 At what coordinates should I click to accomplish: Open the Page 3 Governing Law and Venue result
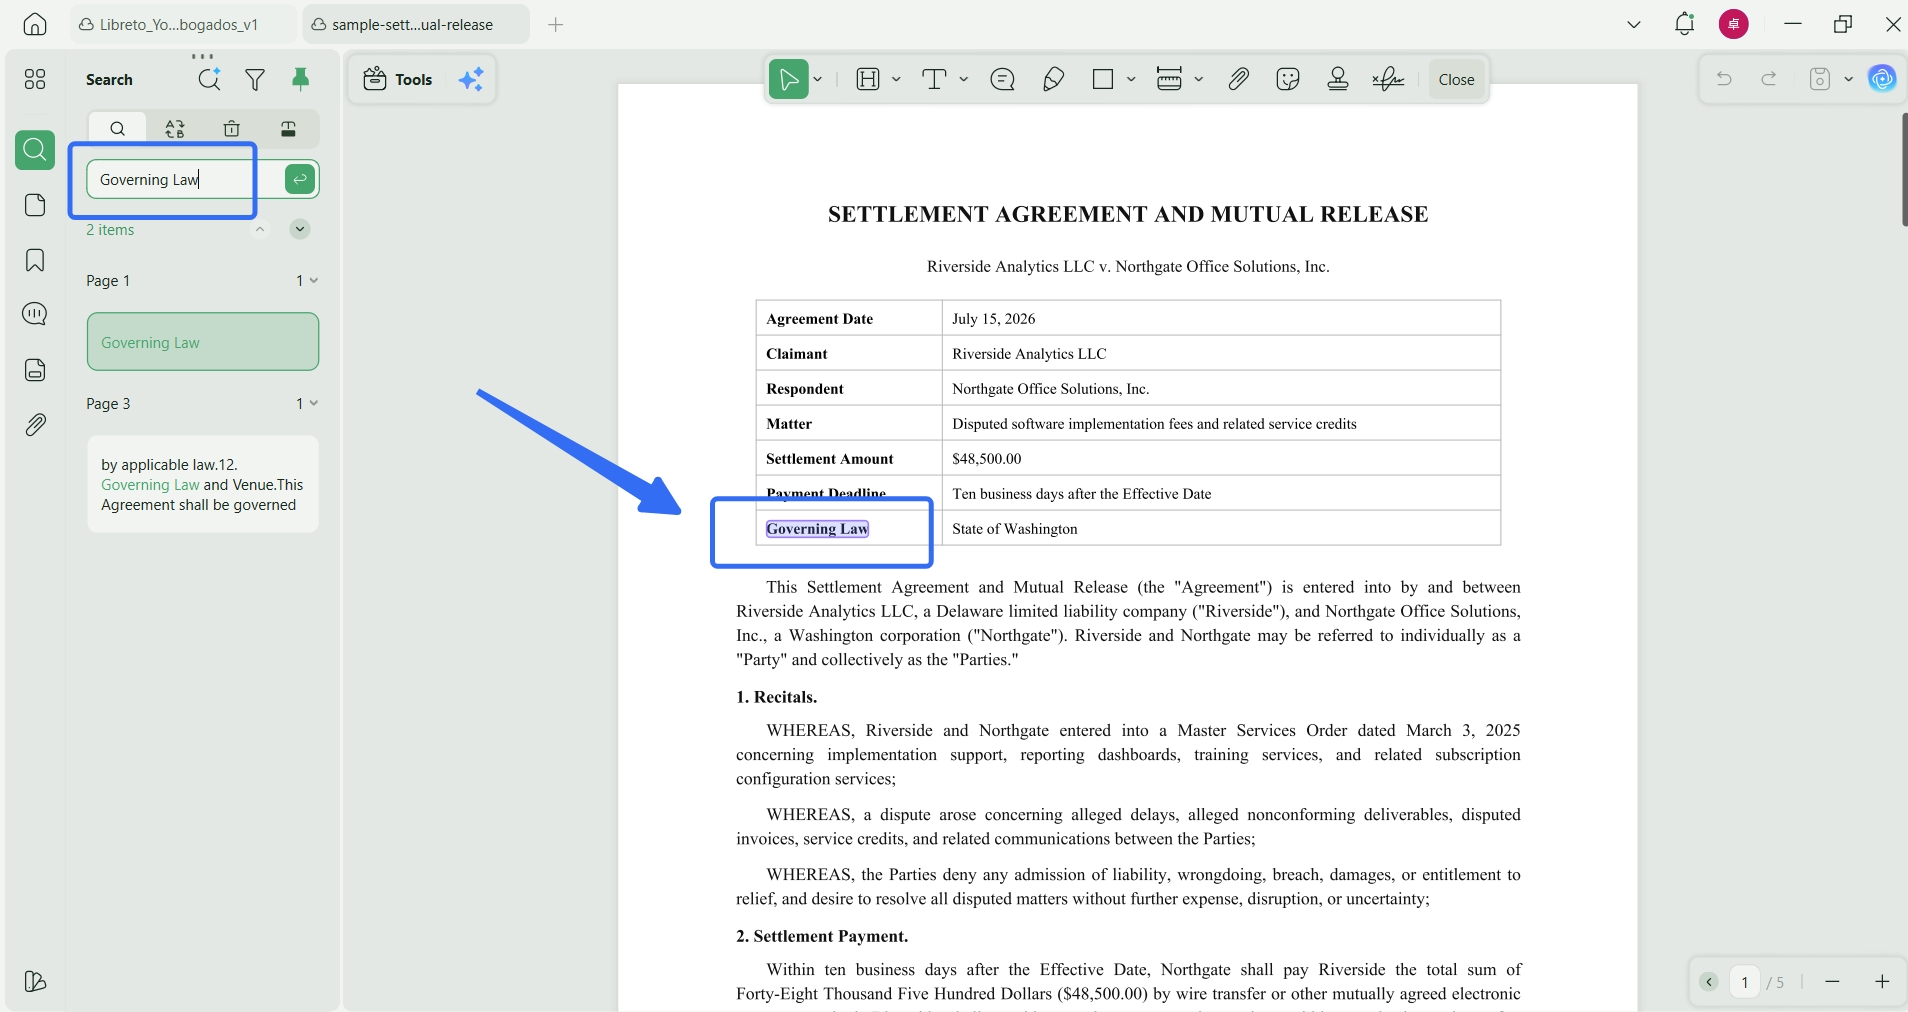coord(203,484)
